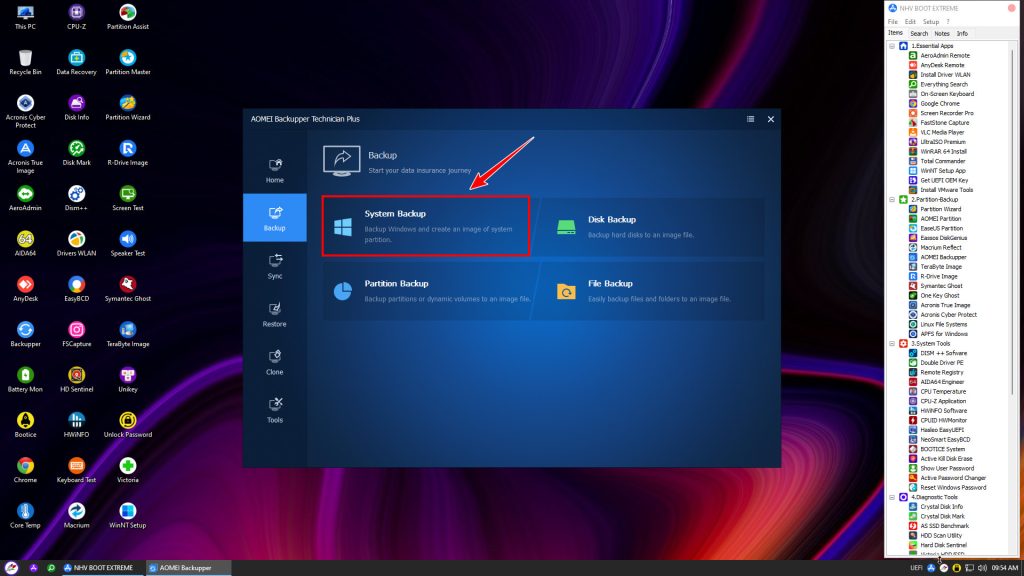Select Crystal Disk Info in the tree
1024x576 pixels.
coord(941,507)
